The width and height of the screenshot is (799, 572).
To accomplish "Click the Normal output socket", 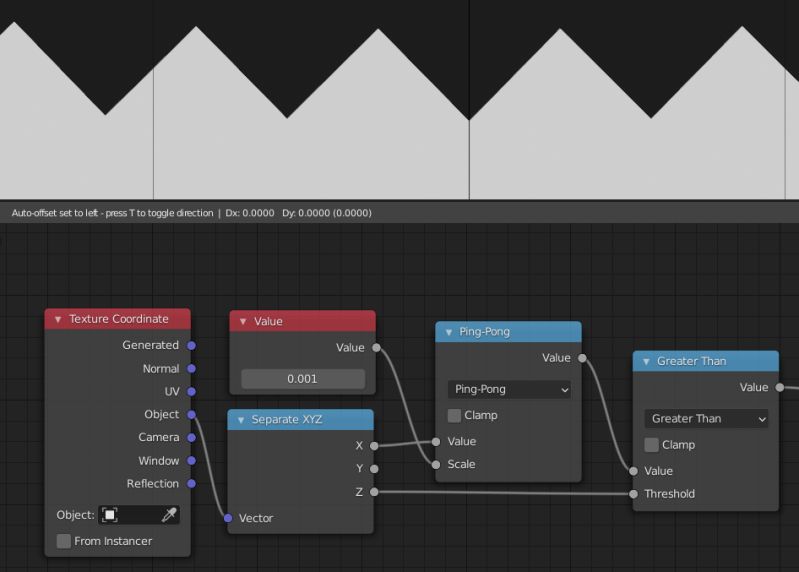I will click(192, 368).
